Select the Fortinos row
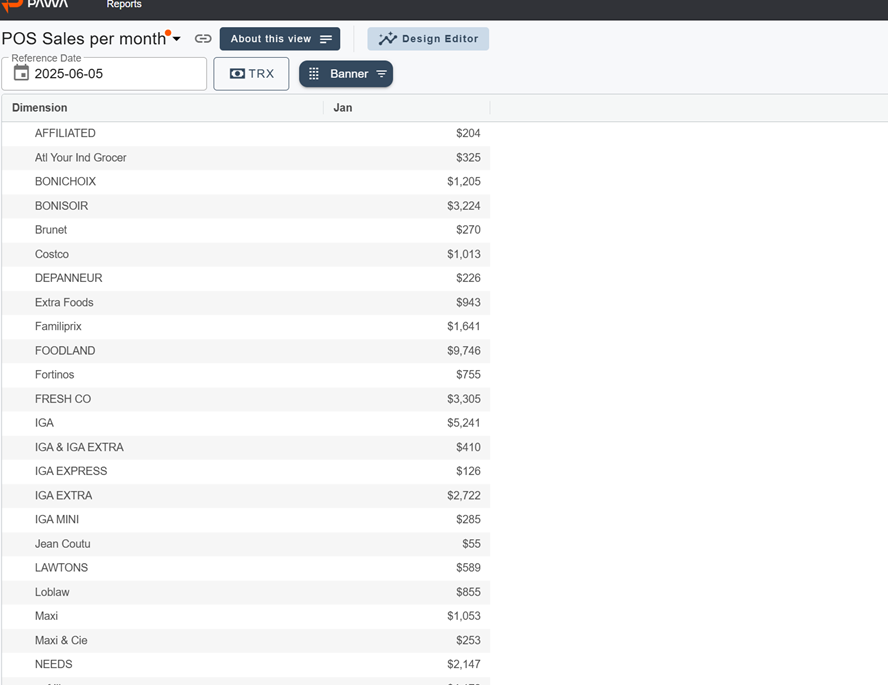This screenshot has width=888, height=685. click(246, 374)
